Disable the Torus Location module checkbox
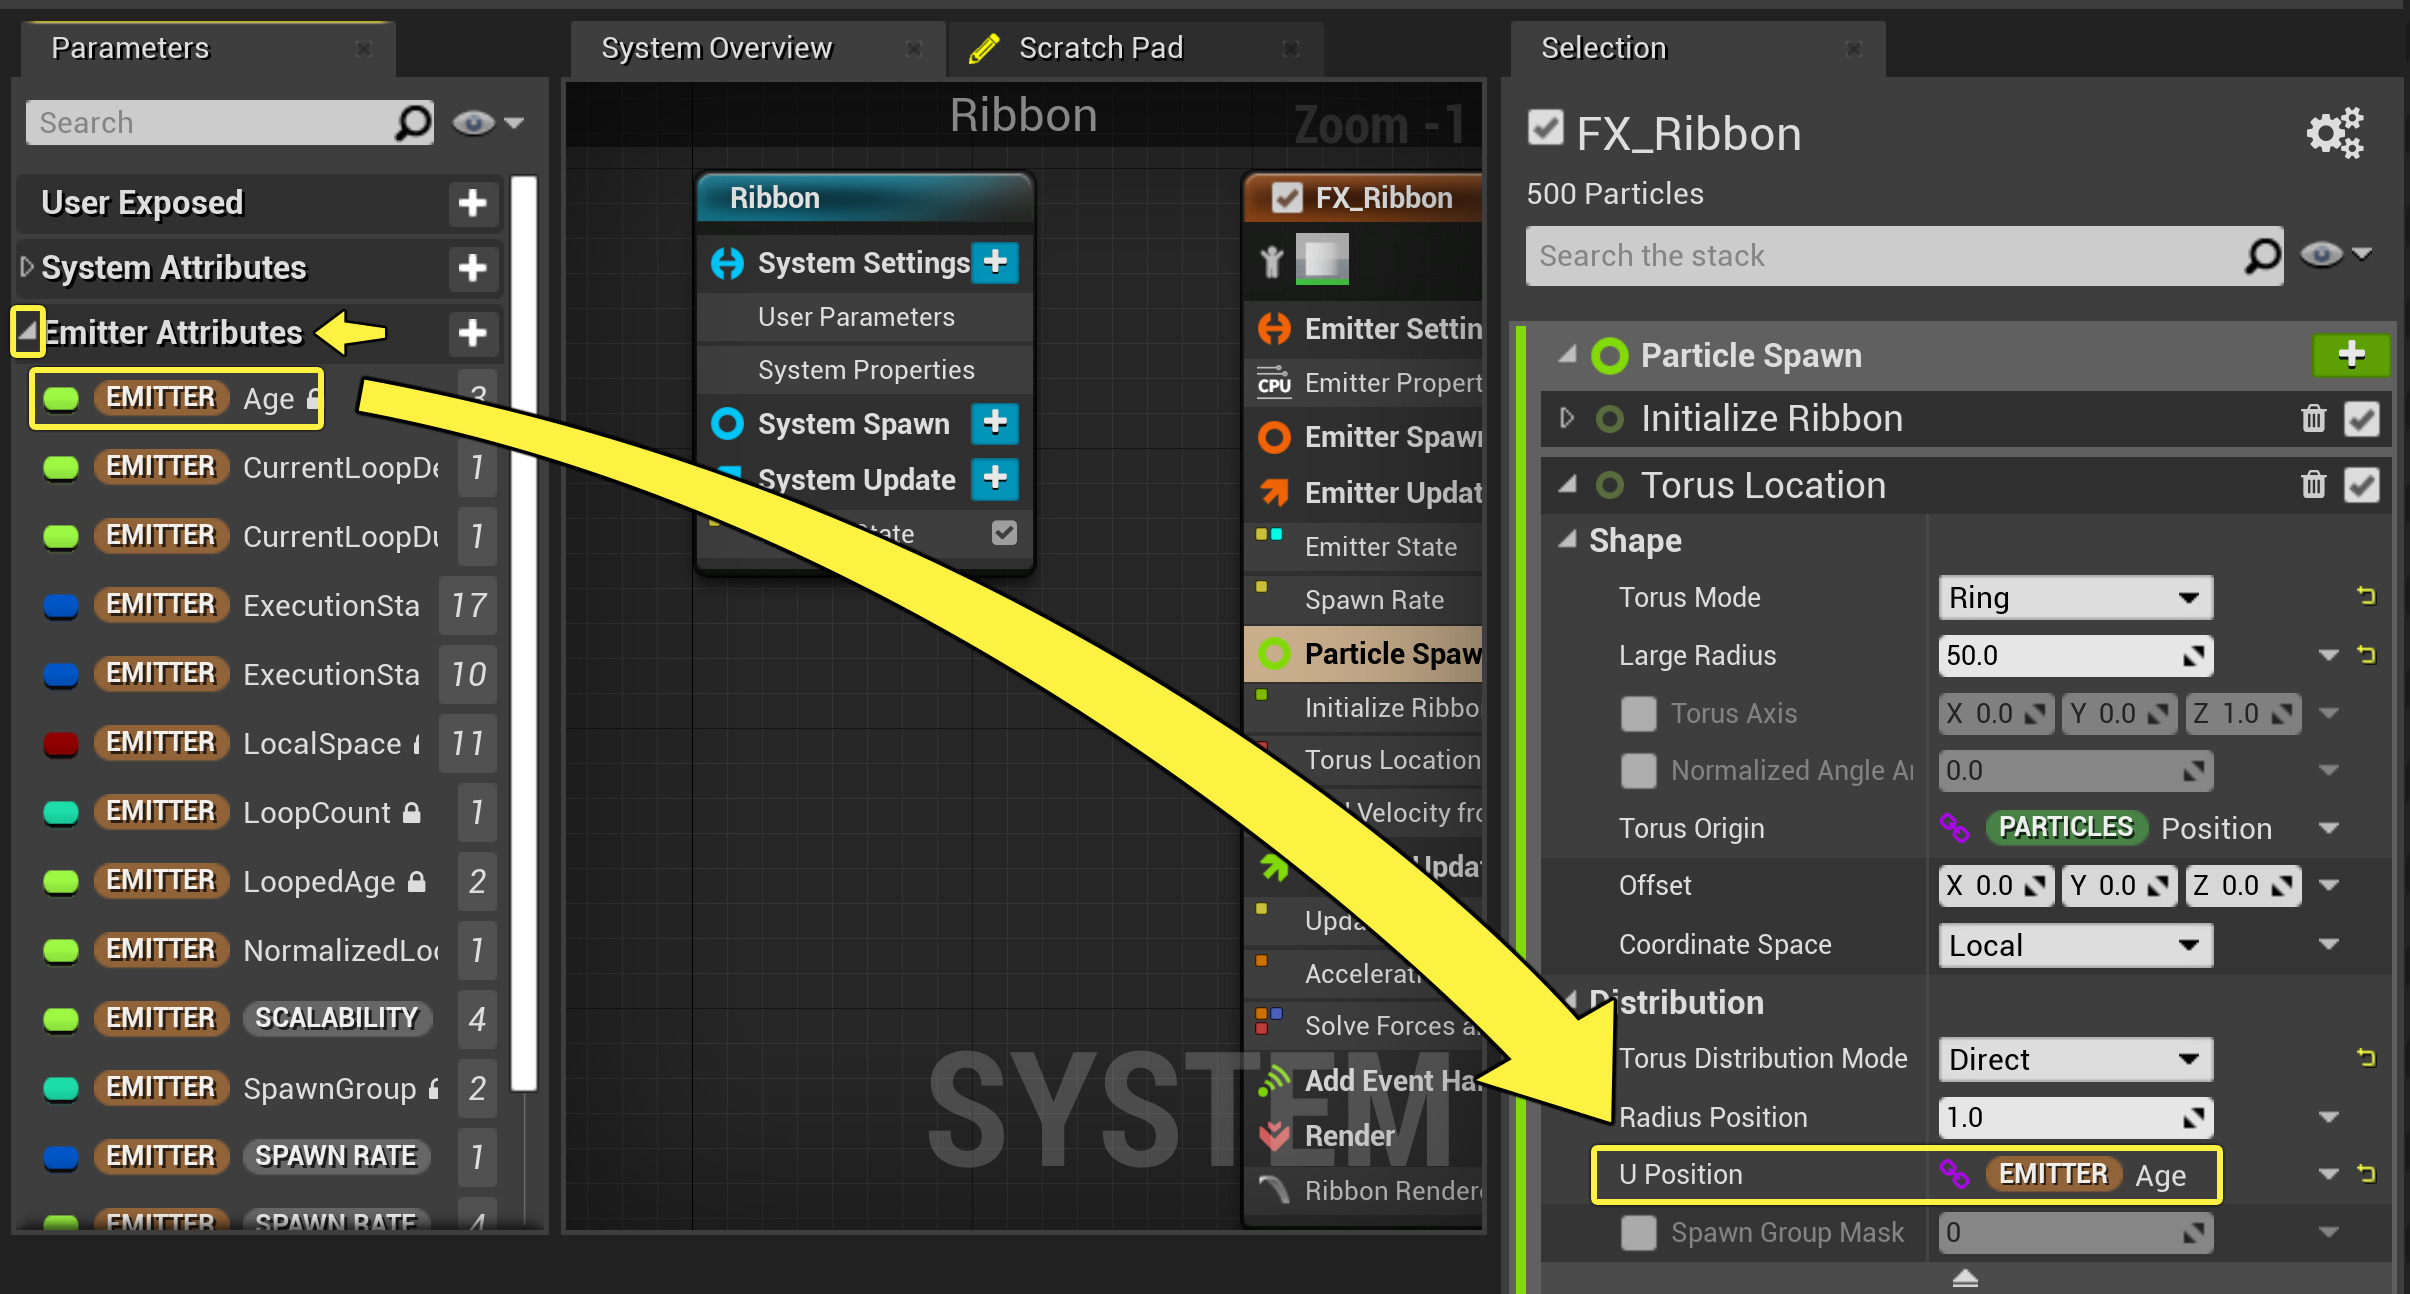Viewport: 2410px width, 1294px height. (2361, 485)
